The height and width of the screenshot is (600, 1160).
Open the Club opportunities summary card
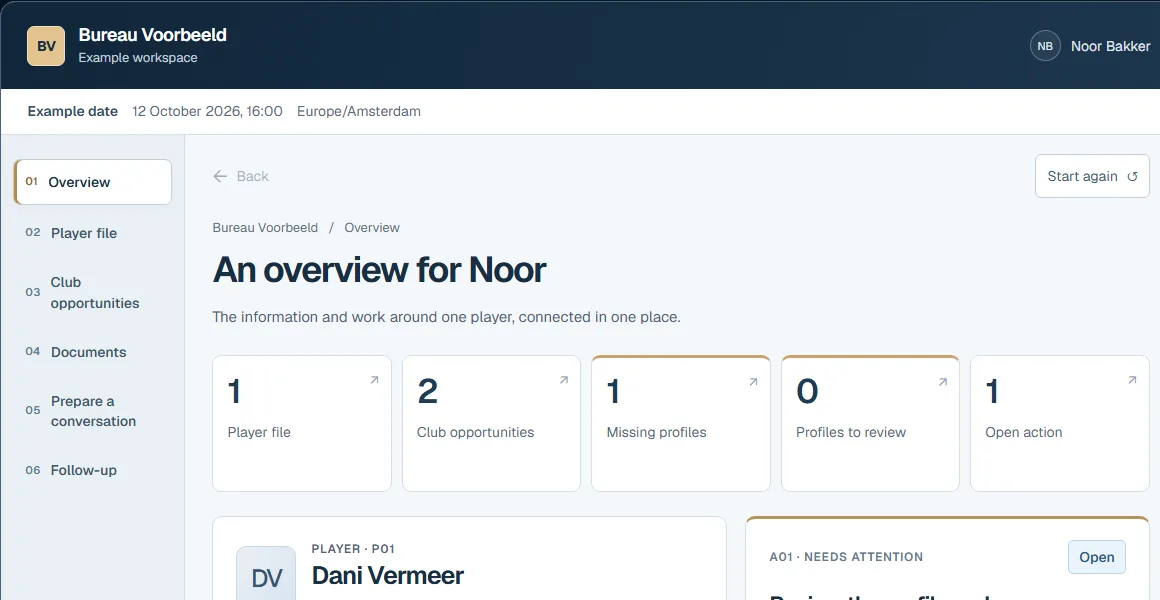point(491,423)
